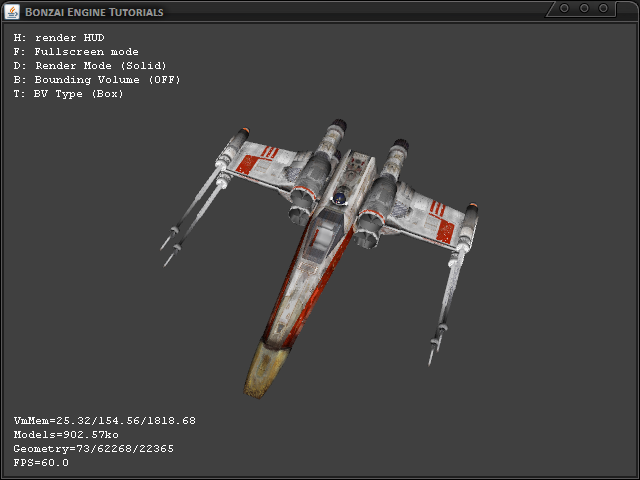Click the "T: BV Type (Box)" line

click(69, 94)
